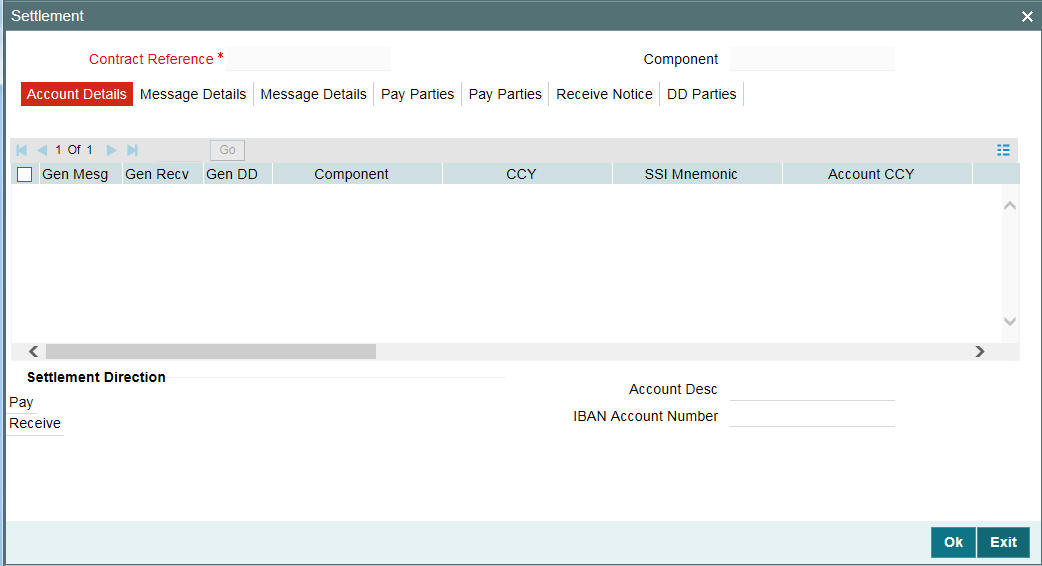Viewport: 1042px width, 566px height.
Task: Open single record view list icon
Action: [x=1003, y=150]
